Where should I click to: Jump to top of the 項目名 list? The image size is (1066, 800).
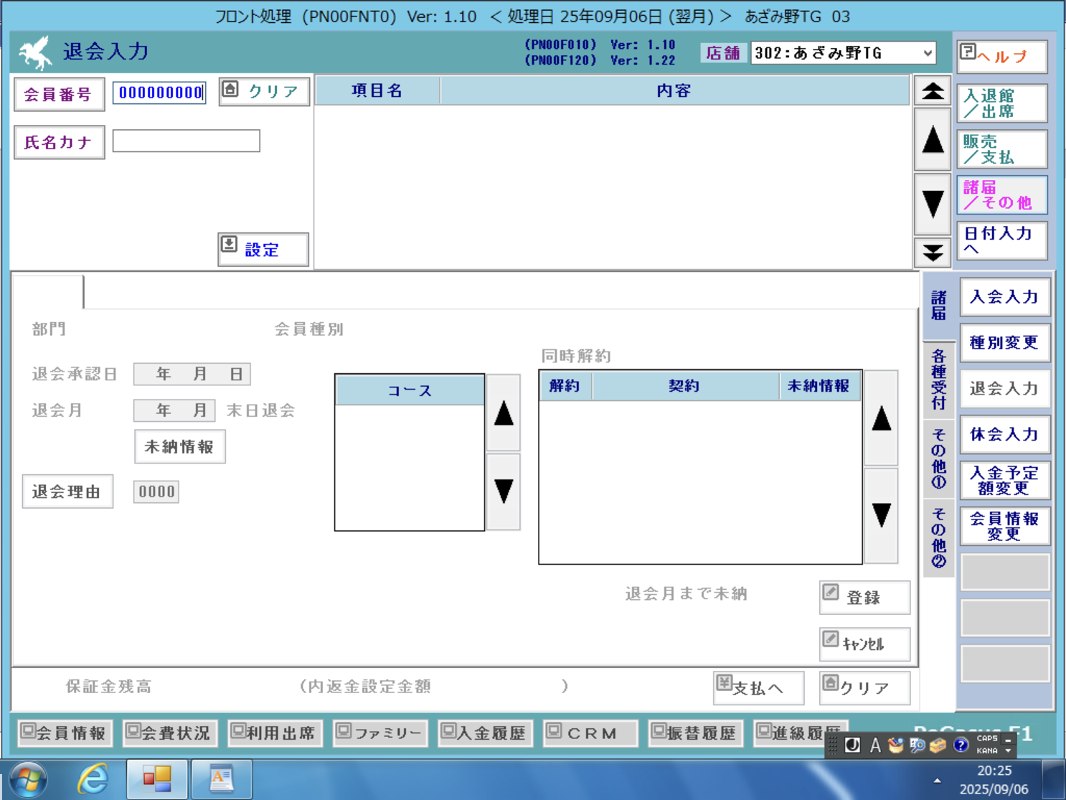[x=932, y=91]
